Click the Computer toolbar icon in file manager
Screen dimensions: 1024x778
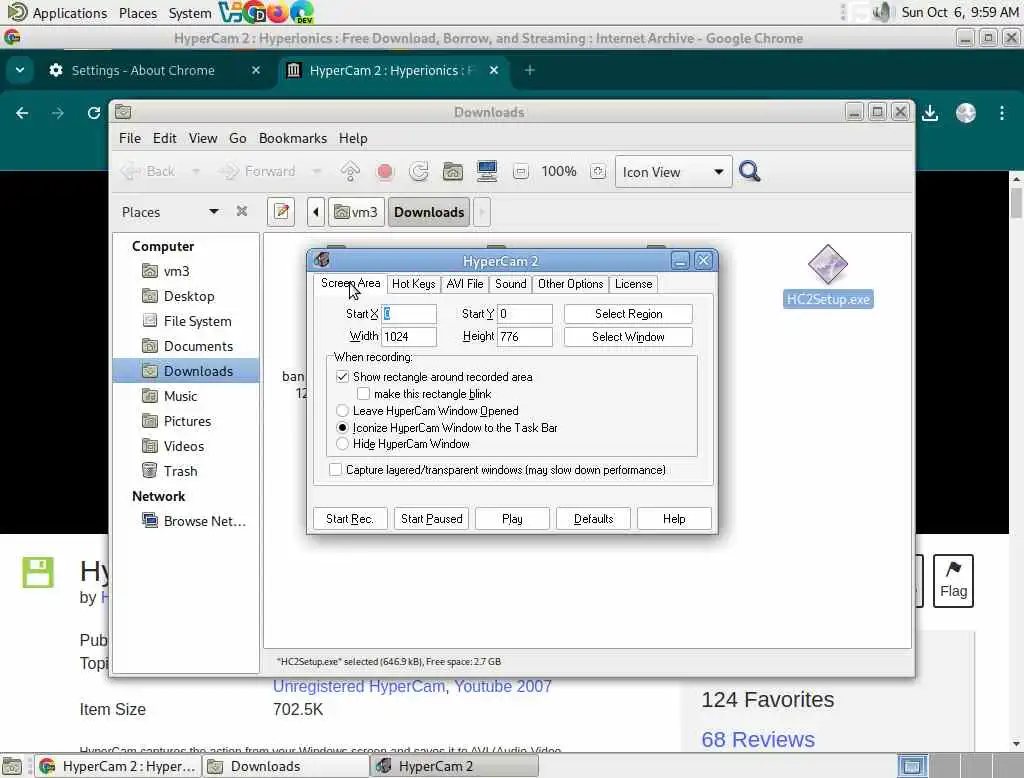(487, 171)
